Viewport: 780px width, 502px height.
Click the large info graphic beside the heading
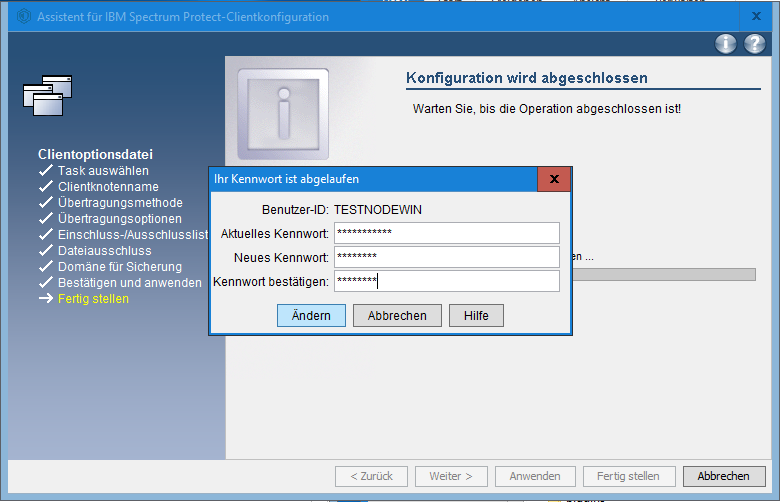[x=283, y=114]
